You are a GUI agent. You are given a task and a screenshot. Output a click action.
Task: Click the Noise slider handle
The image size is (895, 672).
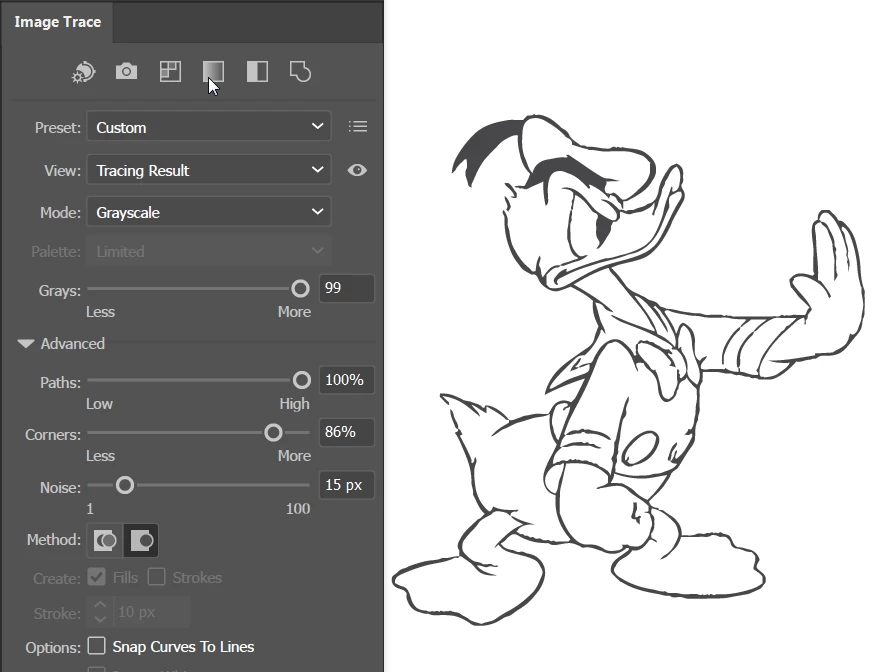[x=124, y=485]
